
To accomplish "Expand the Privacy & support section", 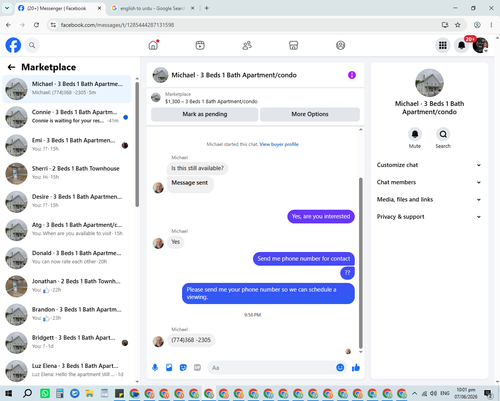I will [429, 217].
